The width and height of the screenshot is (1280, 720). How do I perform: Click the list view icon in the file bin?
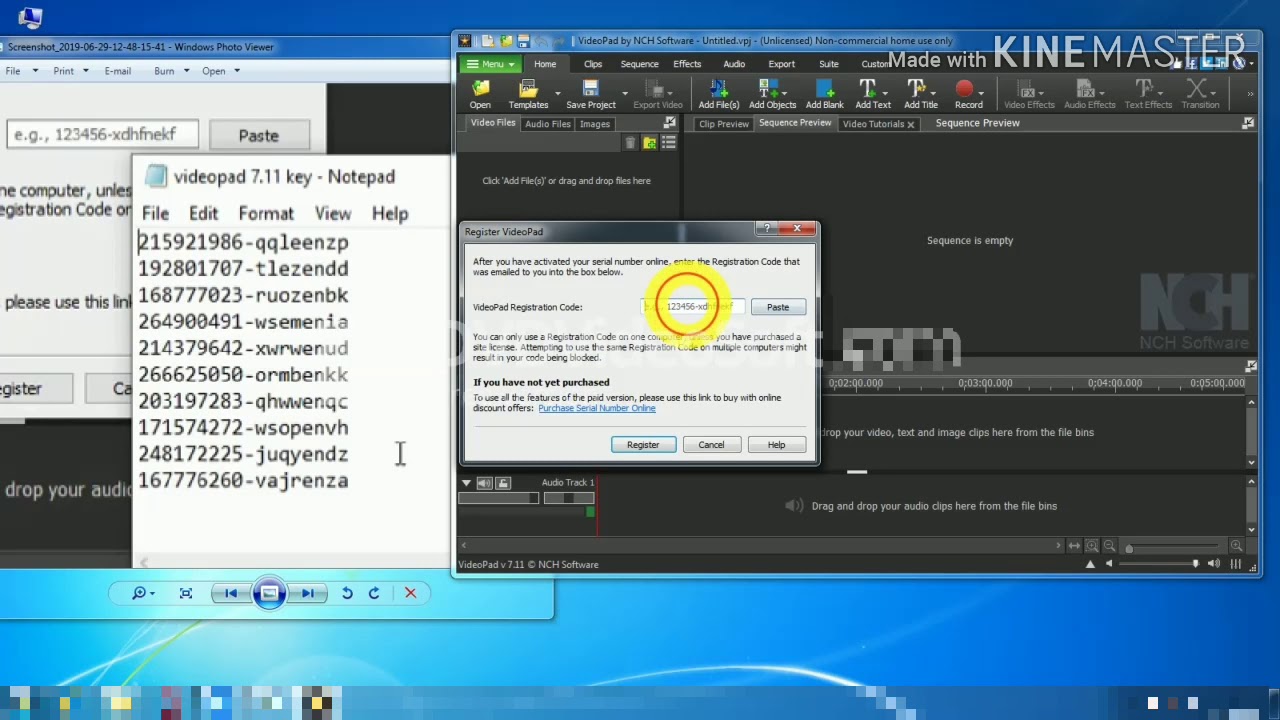coord(668,144)
